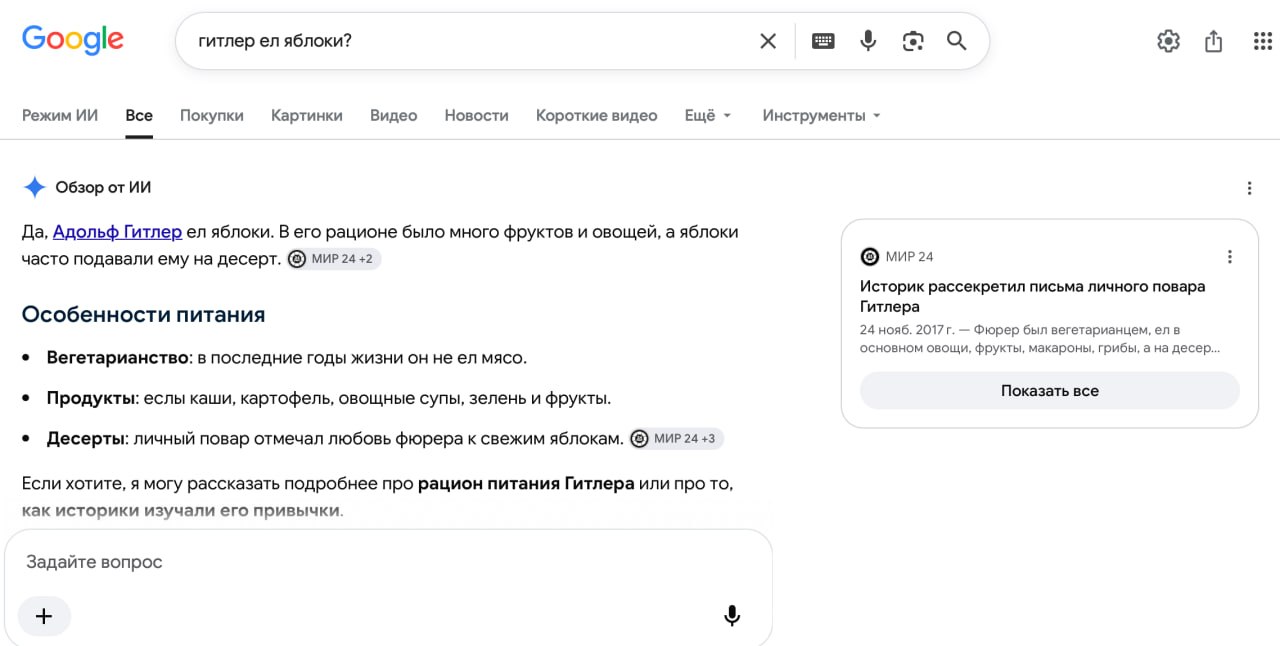Open the Картинки tab
This screenshot has width=1280, height=646.
tap(307, 115)
